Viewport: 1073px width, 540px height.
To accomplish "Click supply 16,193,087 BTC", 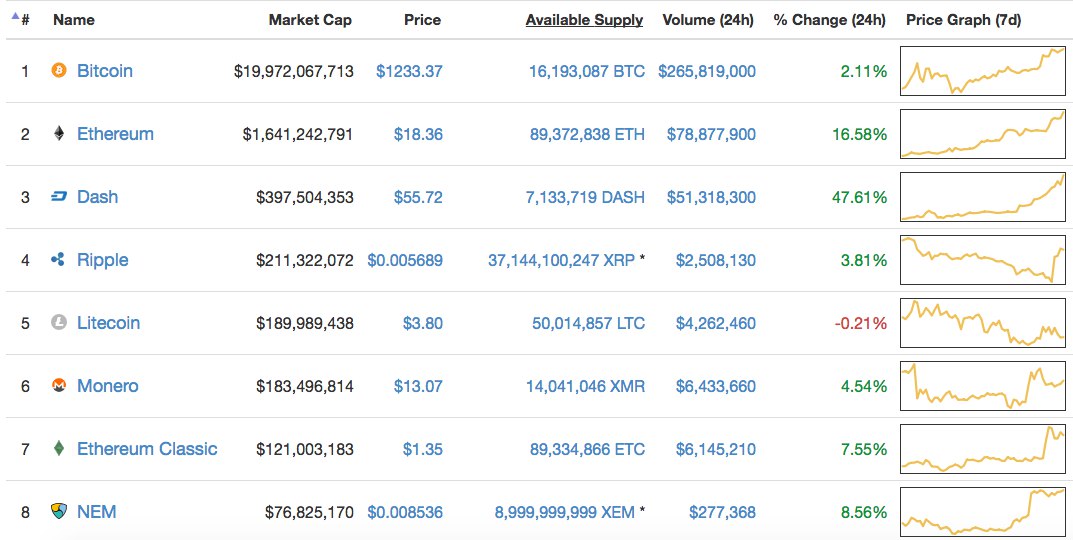I will pos(586,71).
